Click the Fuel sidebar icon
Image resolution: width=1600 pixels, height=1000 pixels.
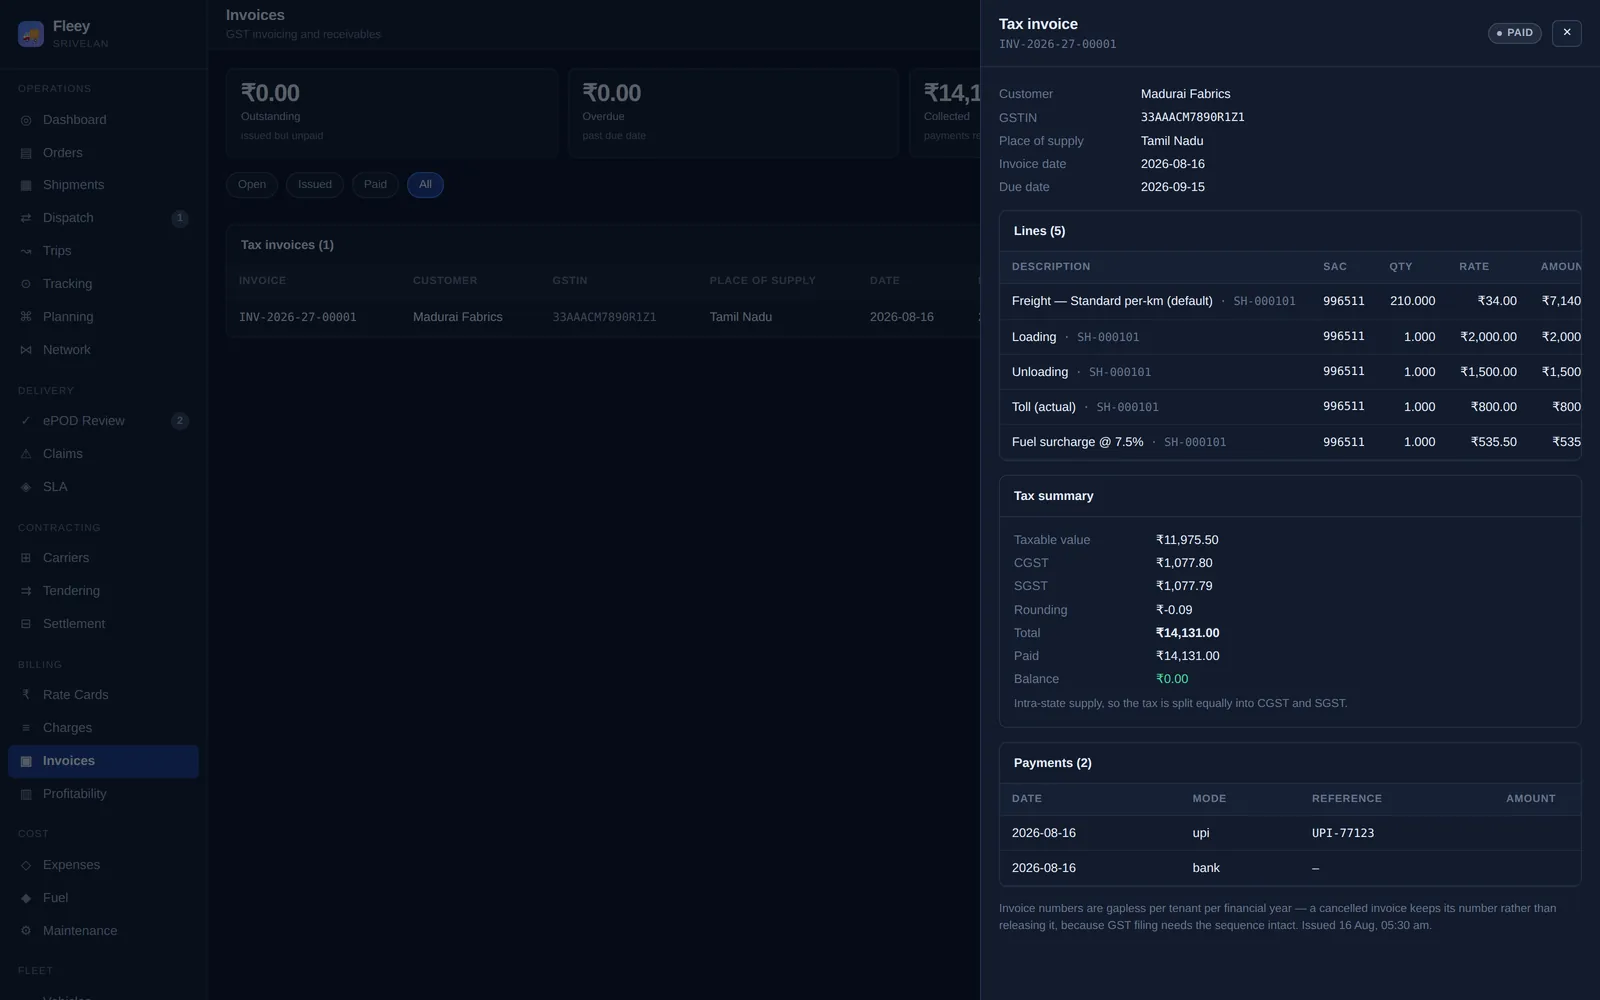click(x=26, y=898)
